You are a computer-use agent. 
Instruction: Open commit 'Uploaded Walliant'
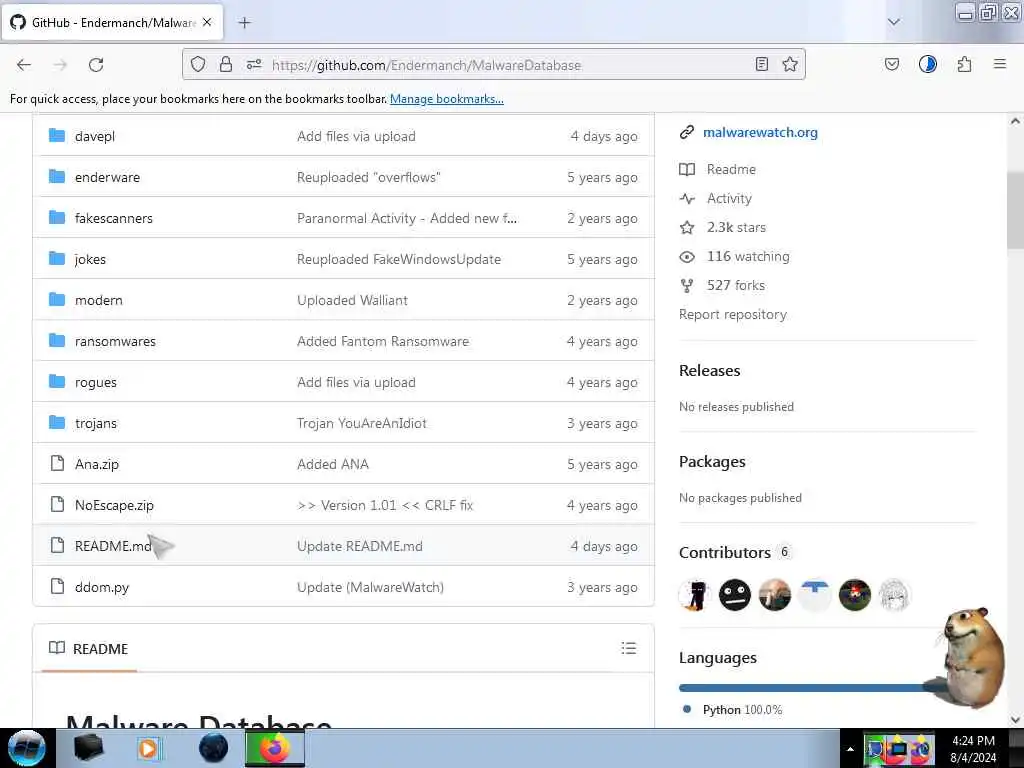point(352,300)
